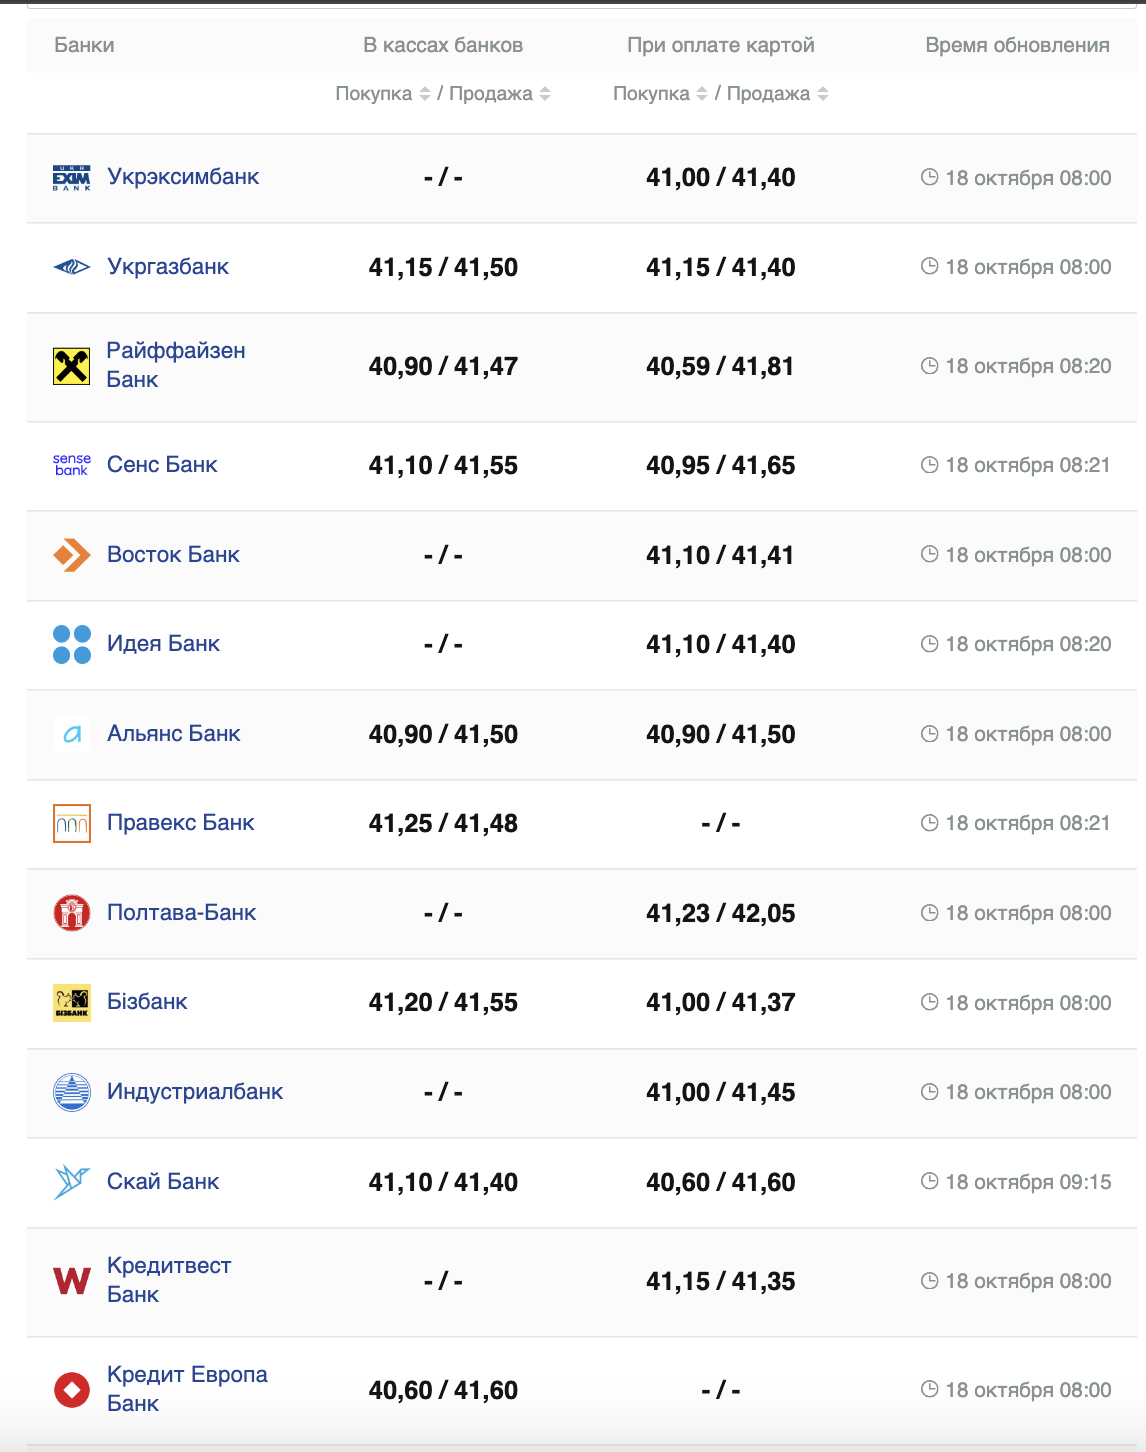The width and height of the screenshot is (1146, 1452).
Task: Click the Скай Банк bird logo
Action: pyautogui.click(x=71, y=1182)
